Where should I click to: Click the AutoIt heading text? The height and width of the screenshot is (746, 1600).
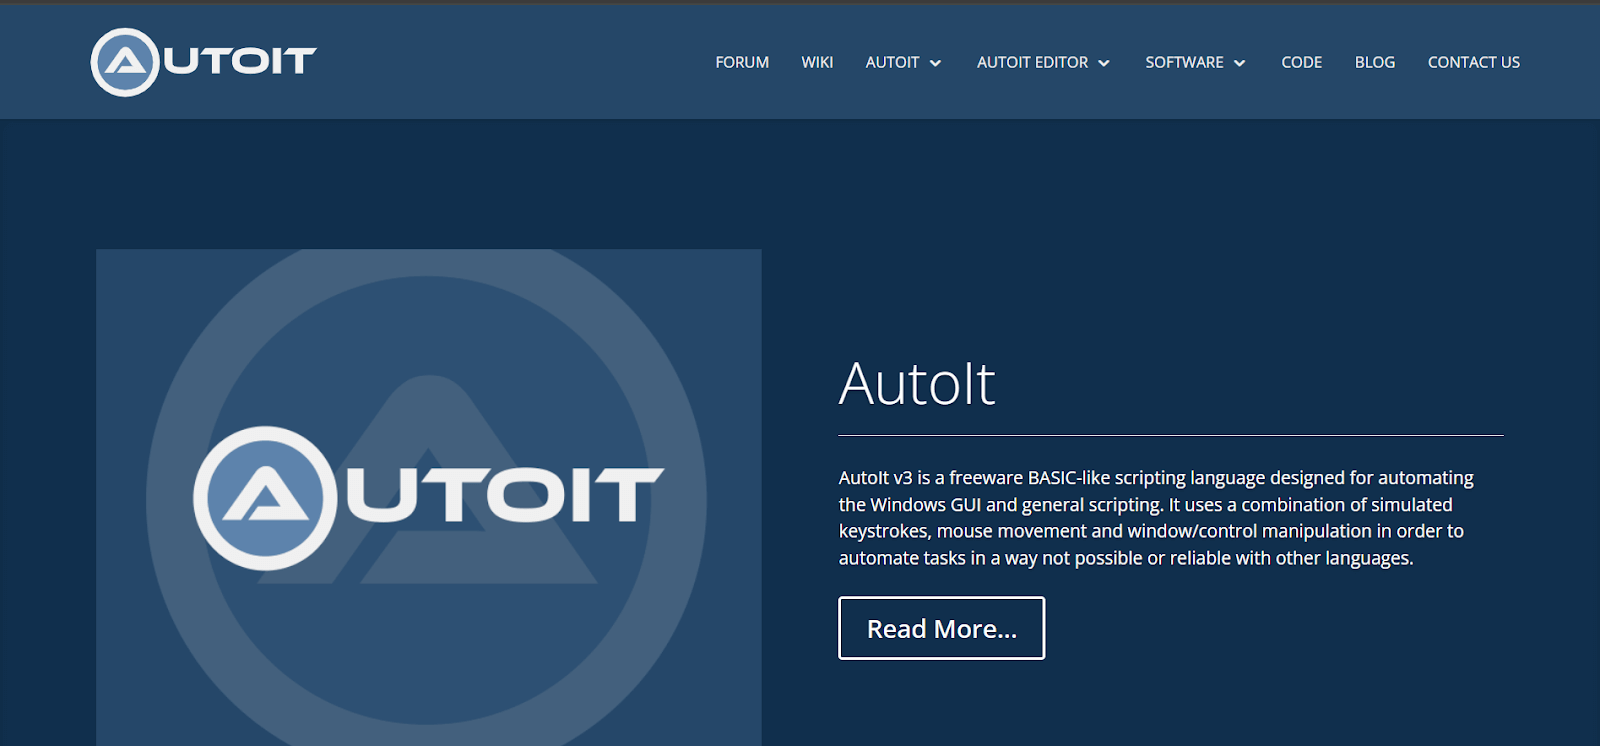click(917, 383)
